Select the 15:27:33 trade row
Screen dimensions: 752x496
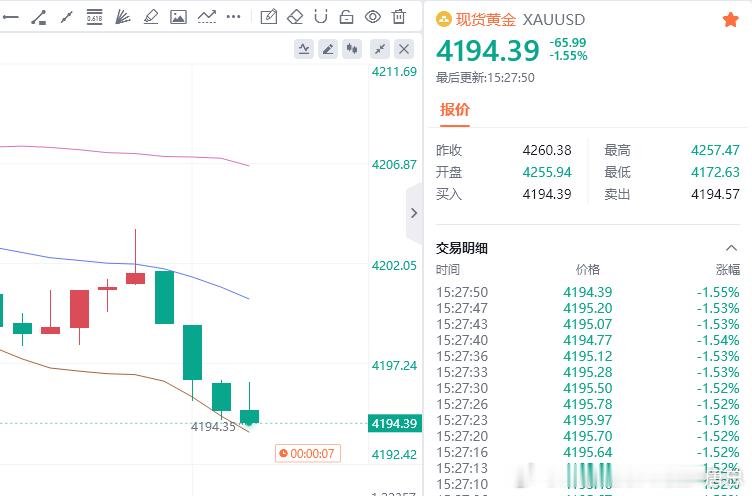tap(588, 372)
